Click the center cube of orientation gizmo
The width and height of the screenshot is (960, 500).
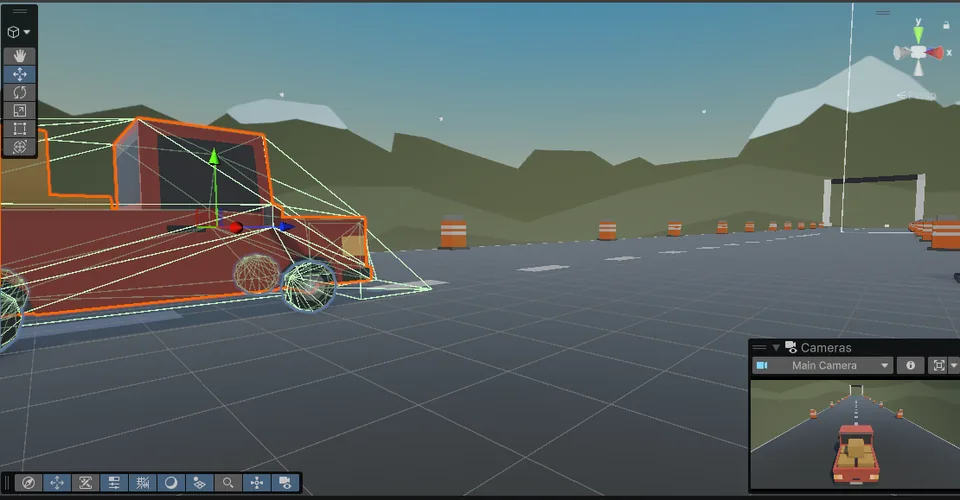coord(918,52)
